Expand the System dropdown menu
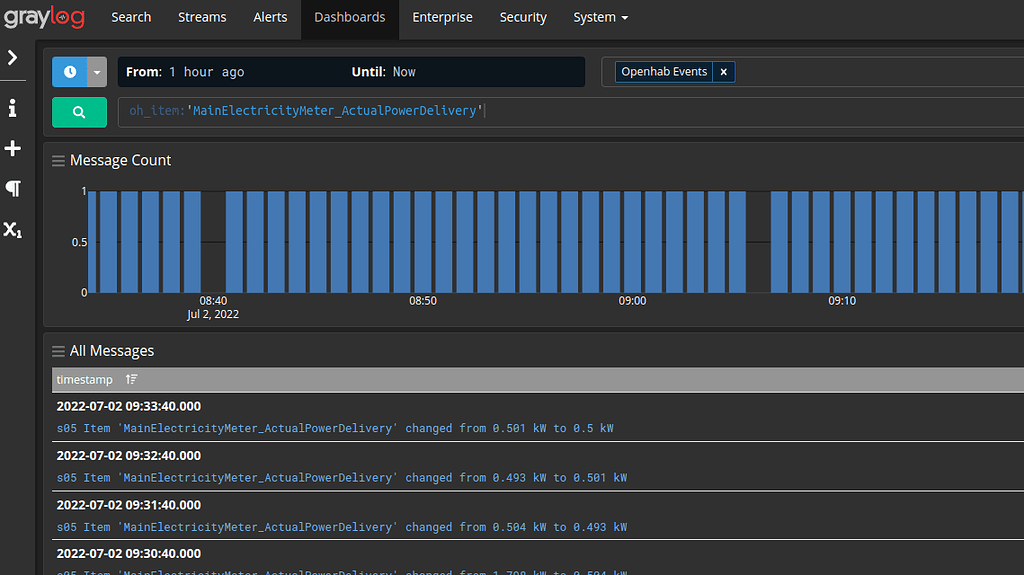 (600, 18)
